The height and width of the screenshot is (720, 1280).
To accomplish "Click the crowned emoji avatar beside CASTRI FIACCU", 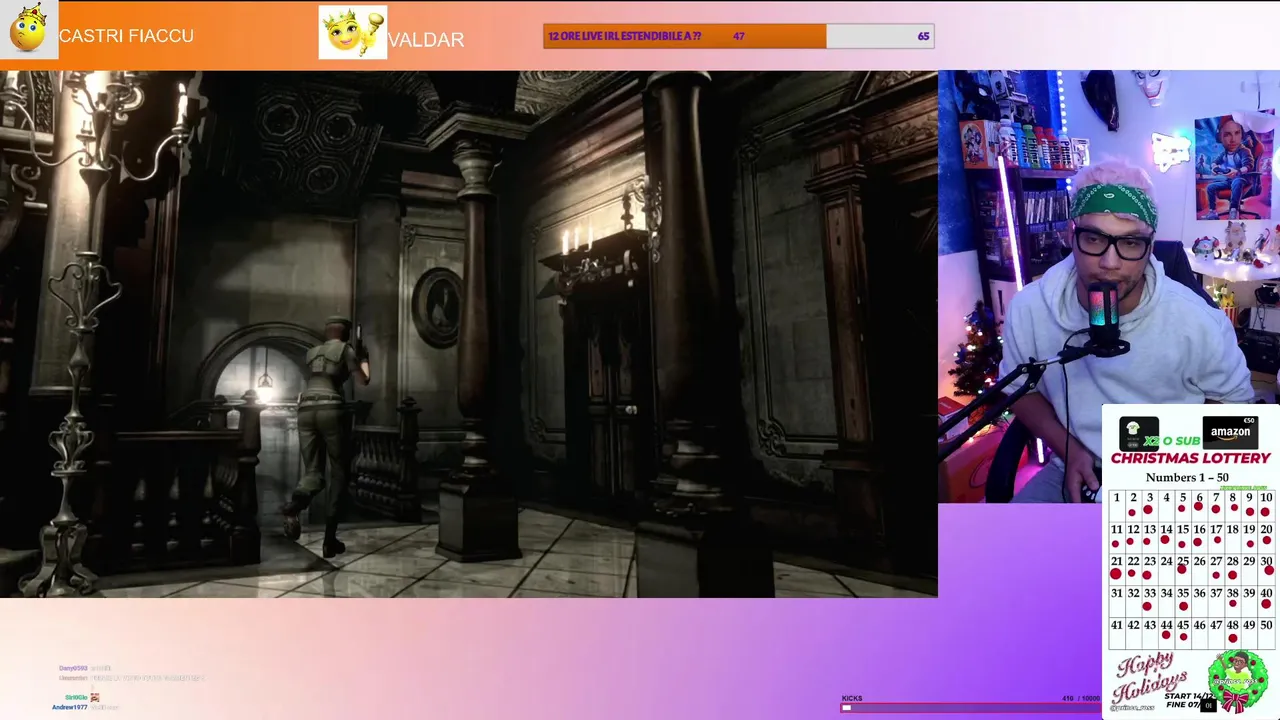I will (29, 29).
